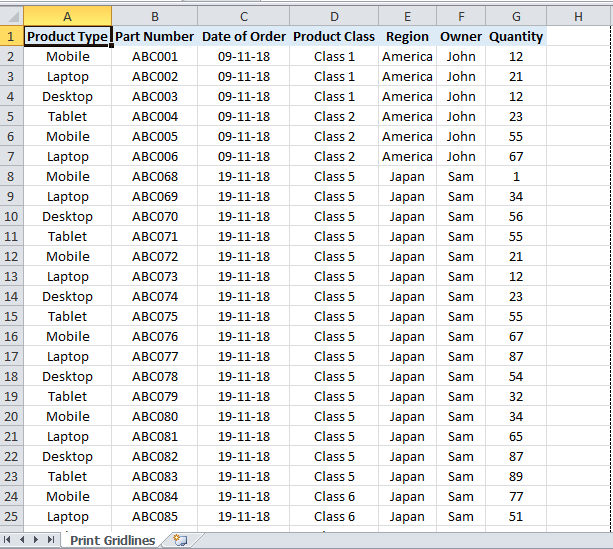The width and height of the screenshot is (613, 549).
Task: Select cell containing ABC082
Action: pyautogui.click(x=155, y=456)
